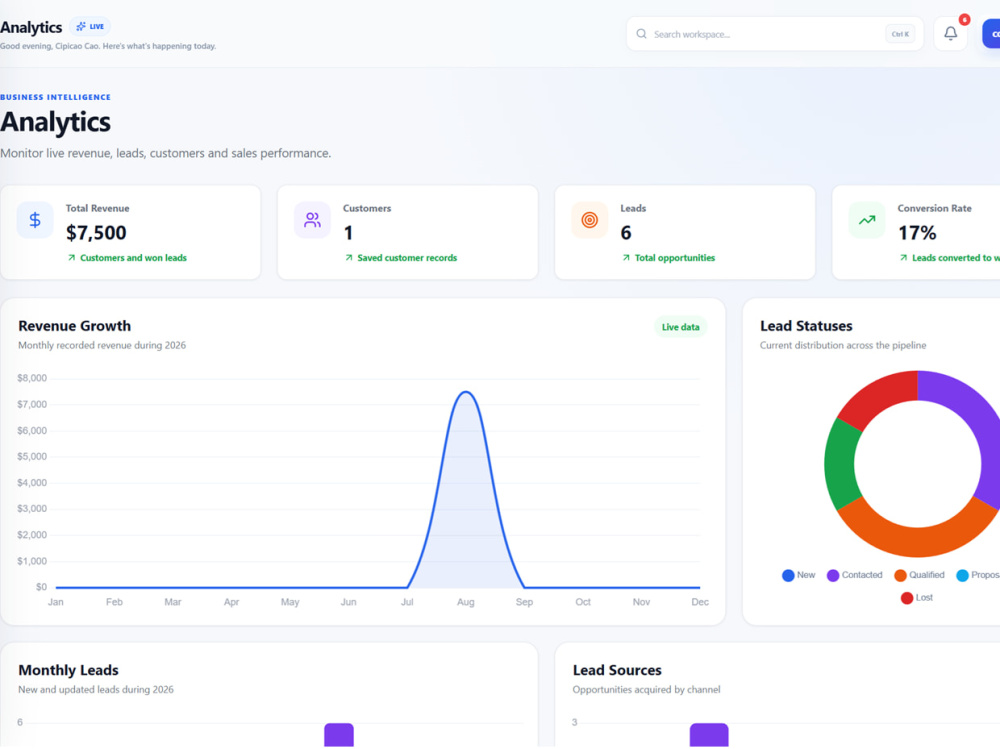Click the arrow beside Customers and won leads

71,258
